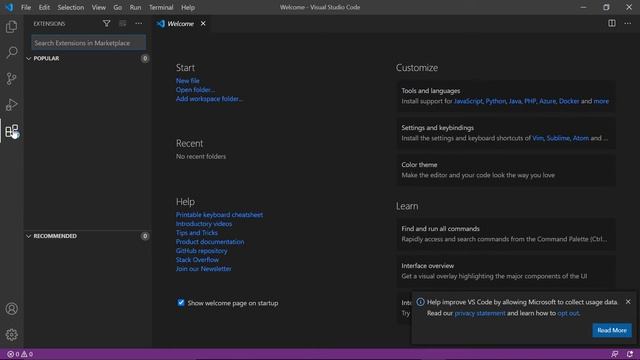
Task: Select the Welcome editor tab
Action: pos(181,24)
